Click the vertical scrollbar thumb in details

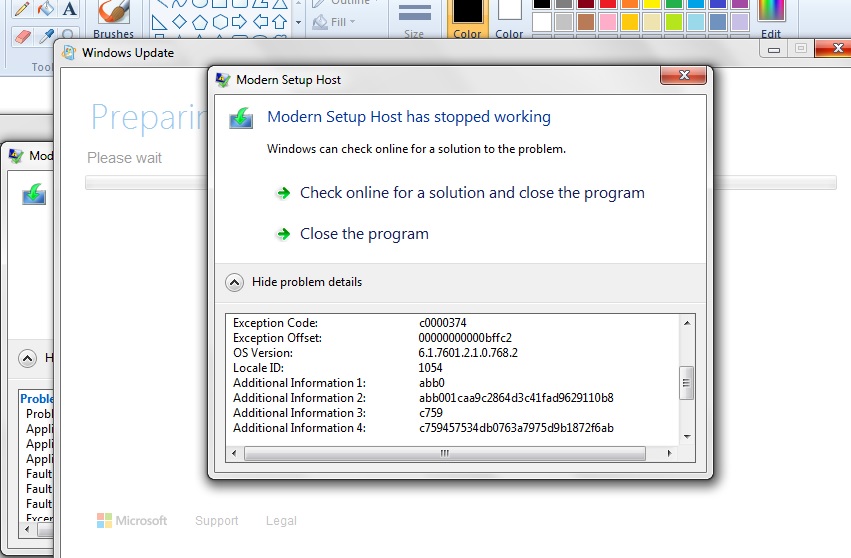pos(687,383)
